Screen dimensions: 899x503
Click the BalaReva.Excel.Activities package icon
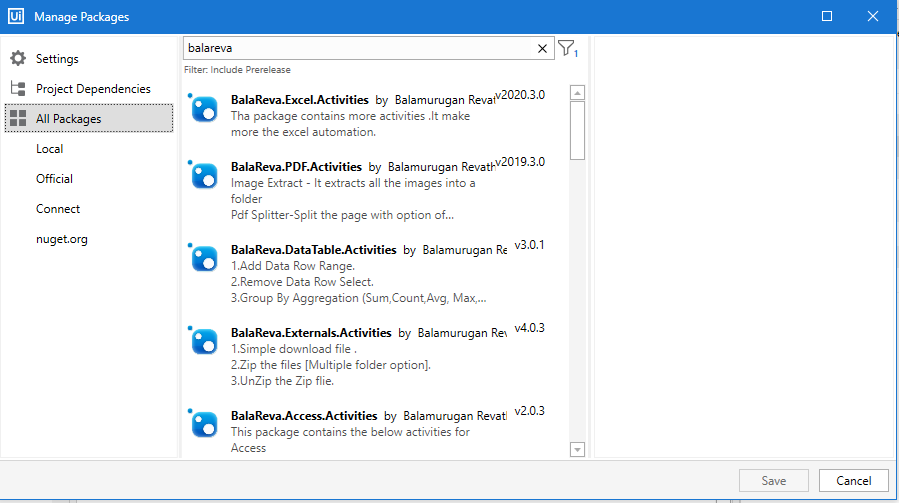coord(204,108)
